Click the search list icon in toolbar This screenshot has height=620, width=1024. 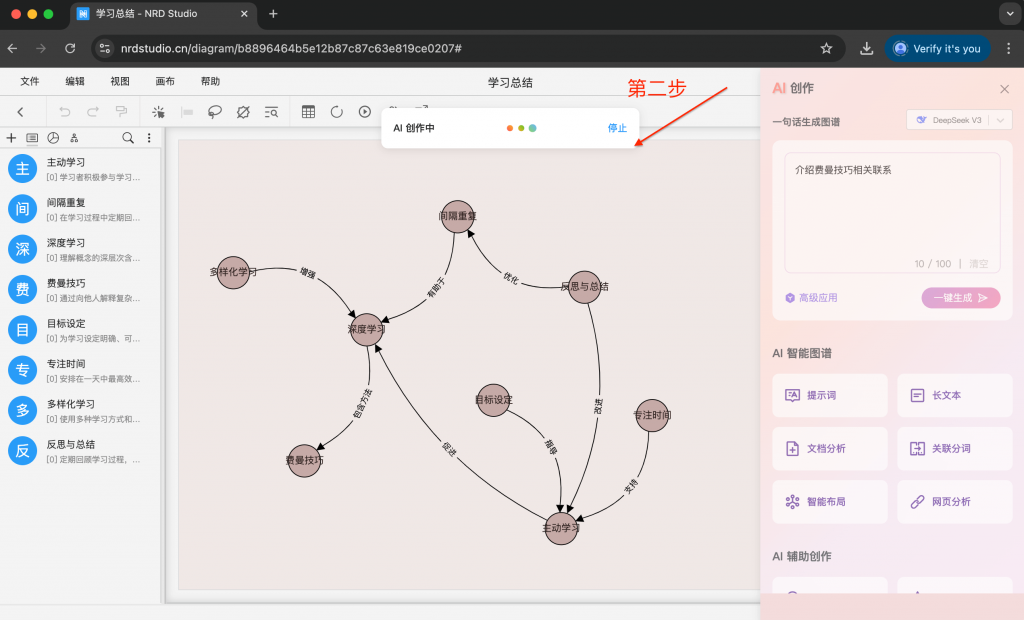coord(271,112)
